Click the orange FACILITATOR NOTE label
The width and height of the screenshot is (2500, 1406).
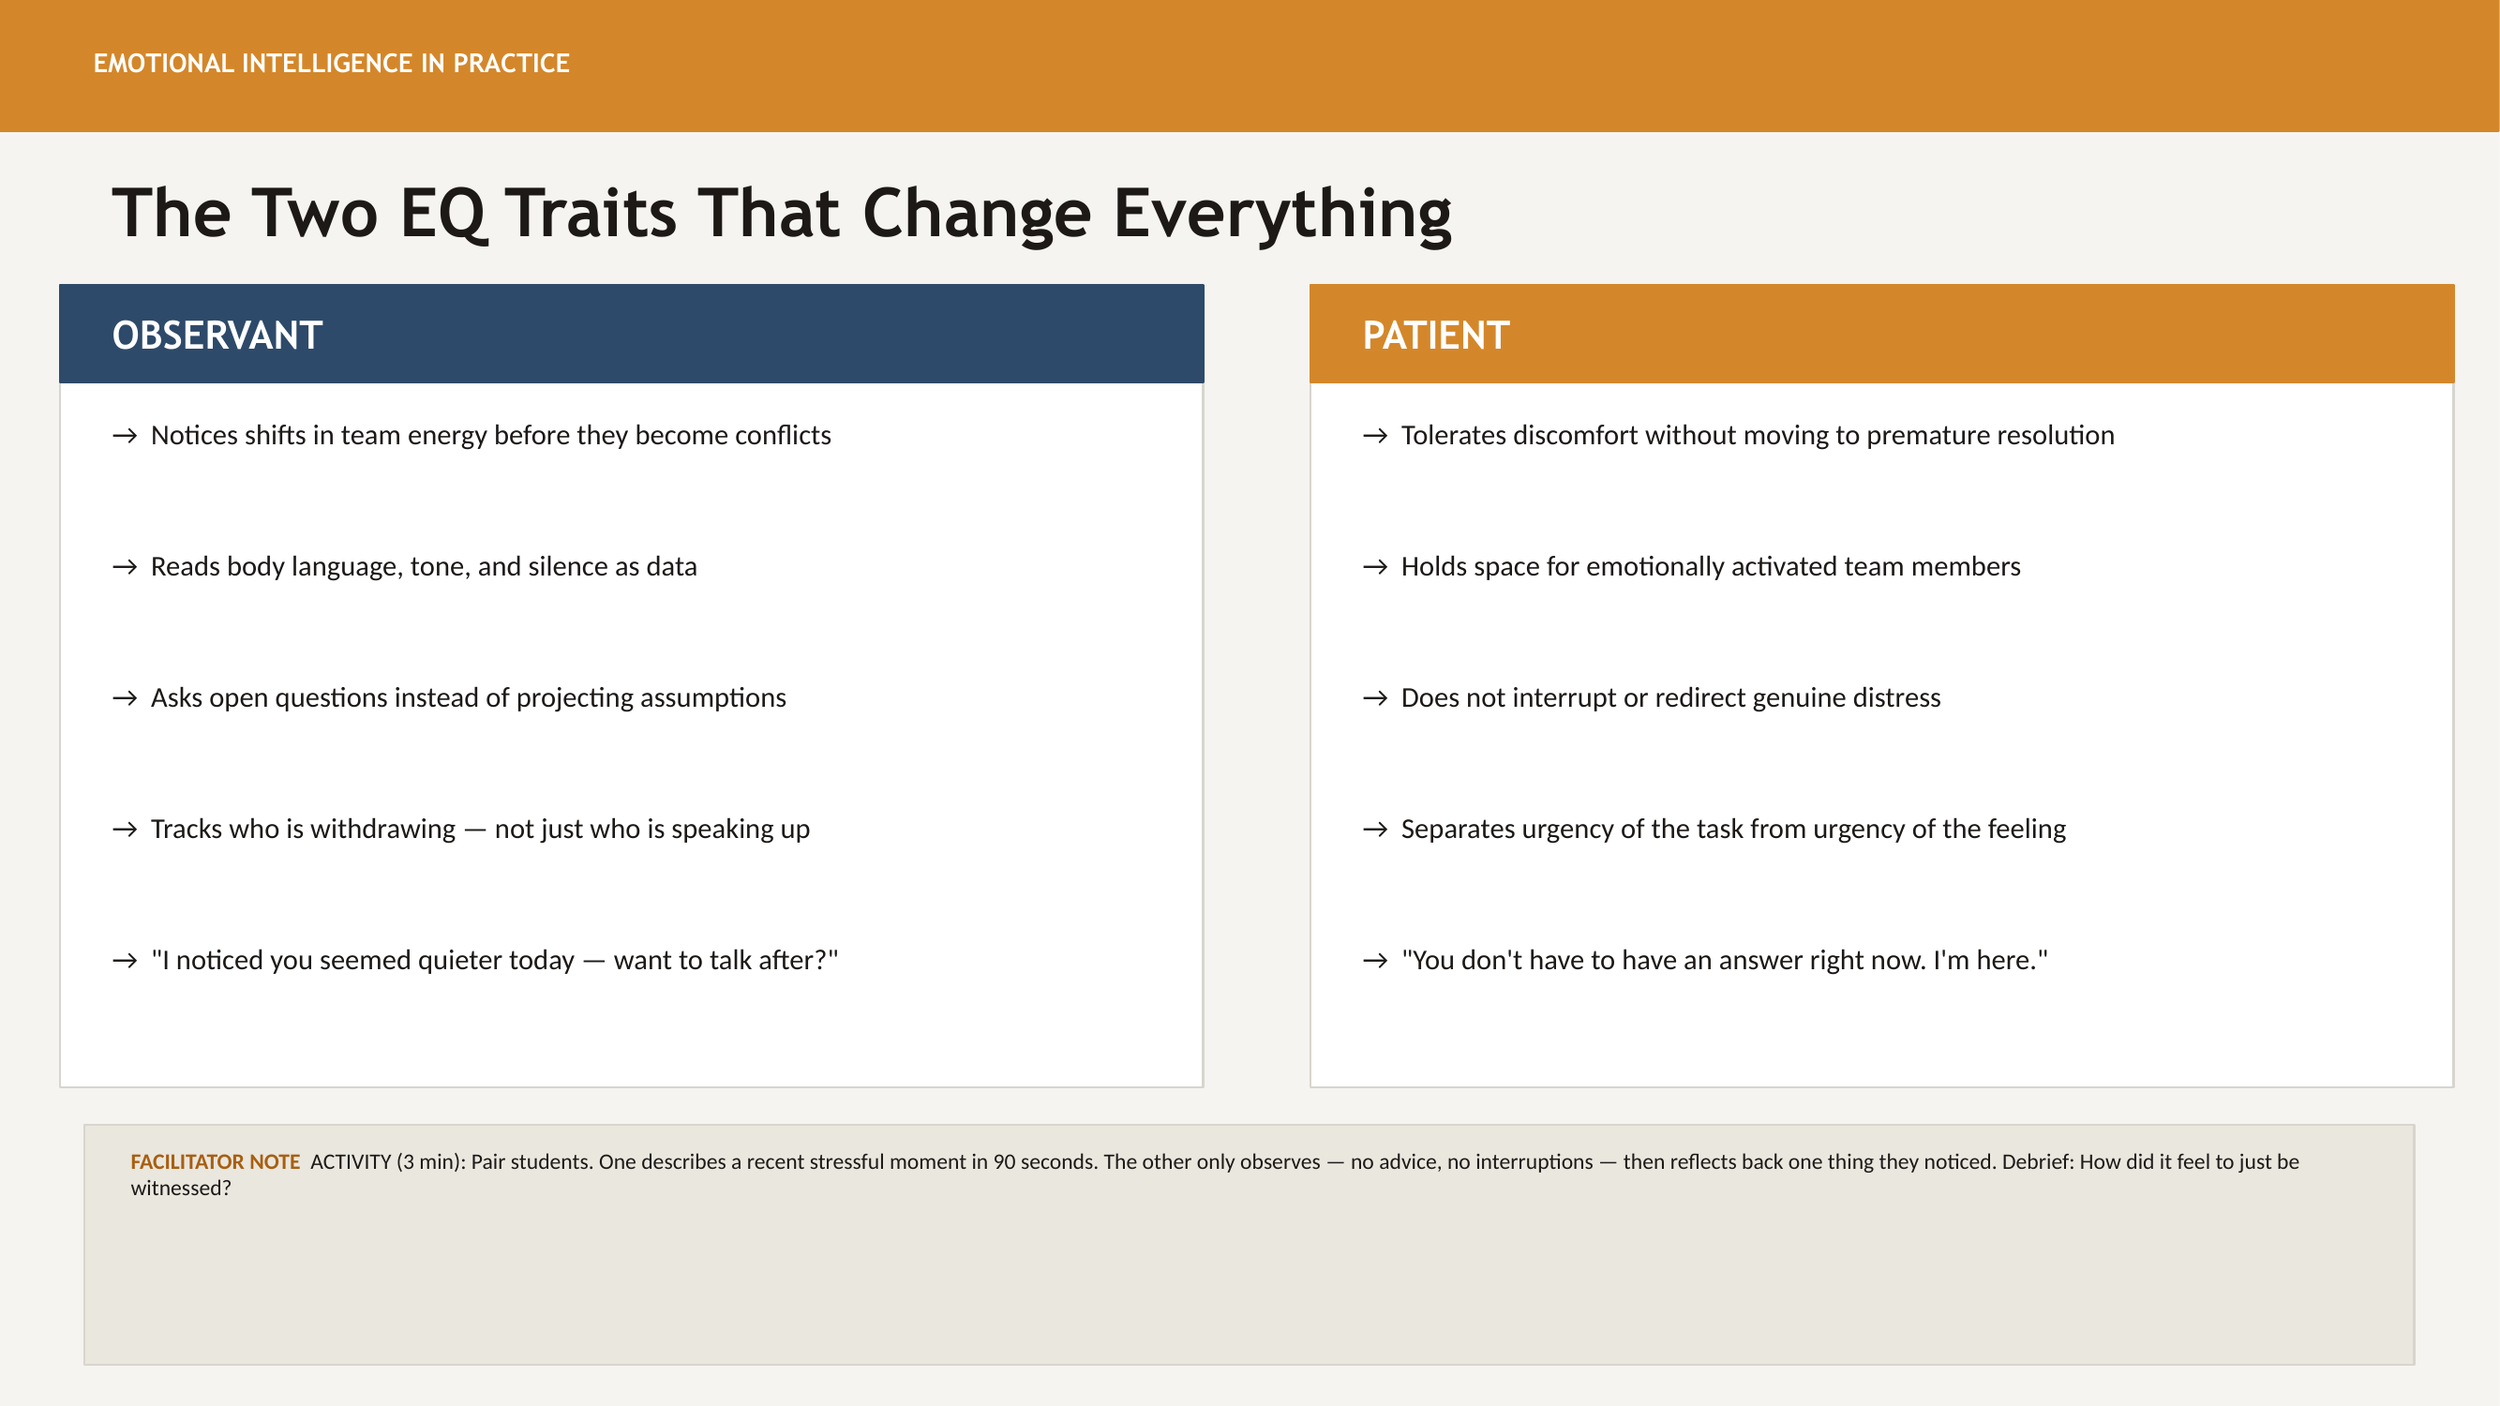[x=215, y=1162]
